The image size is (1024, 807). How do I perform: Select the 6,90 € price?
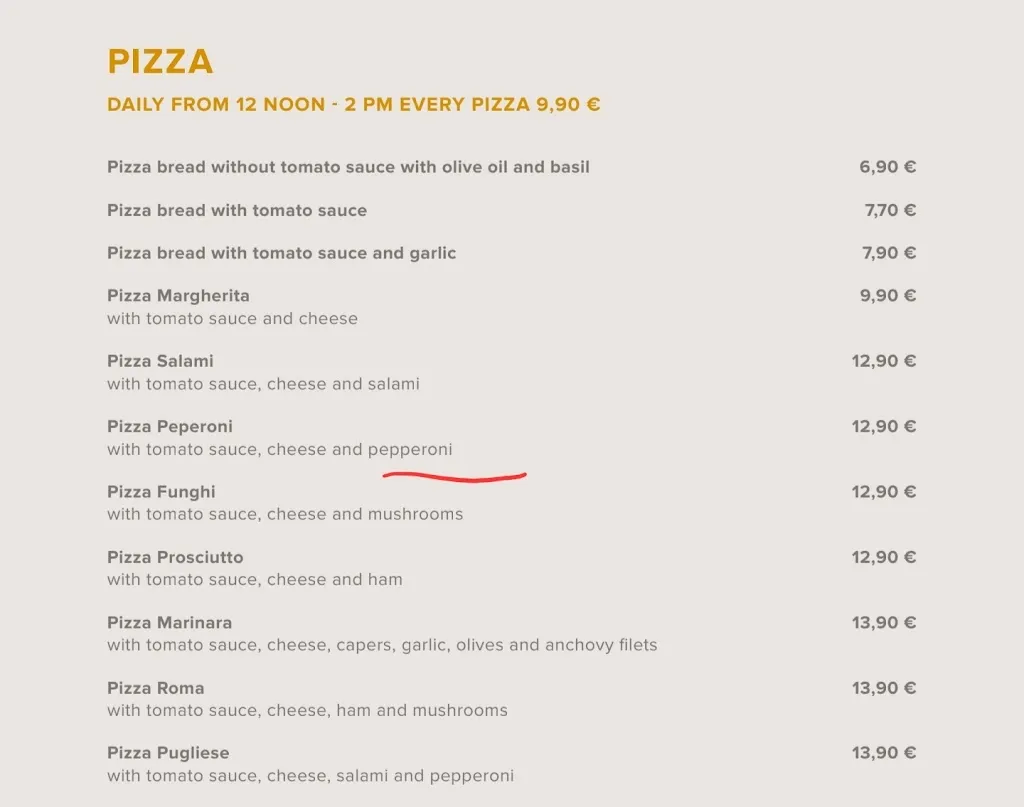887,167
